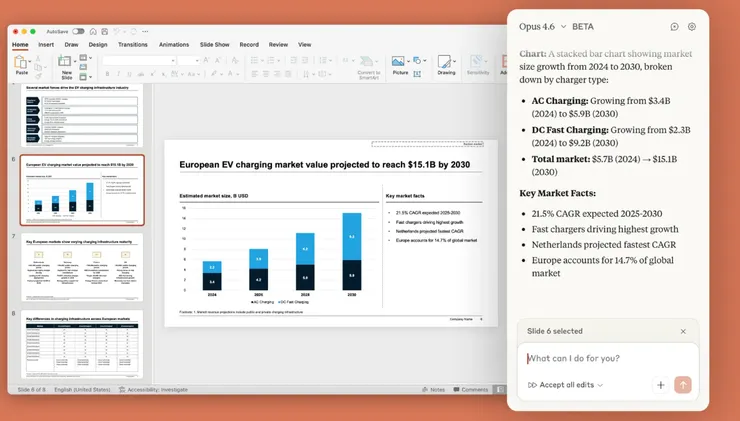Toggle subscript formatting

pyautogui.click(x=164, y=75)
